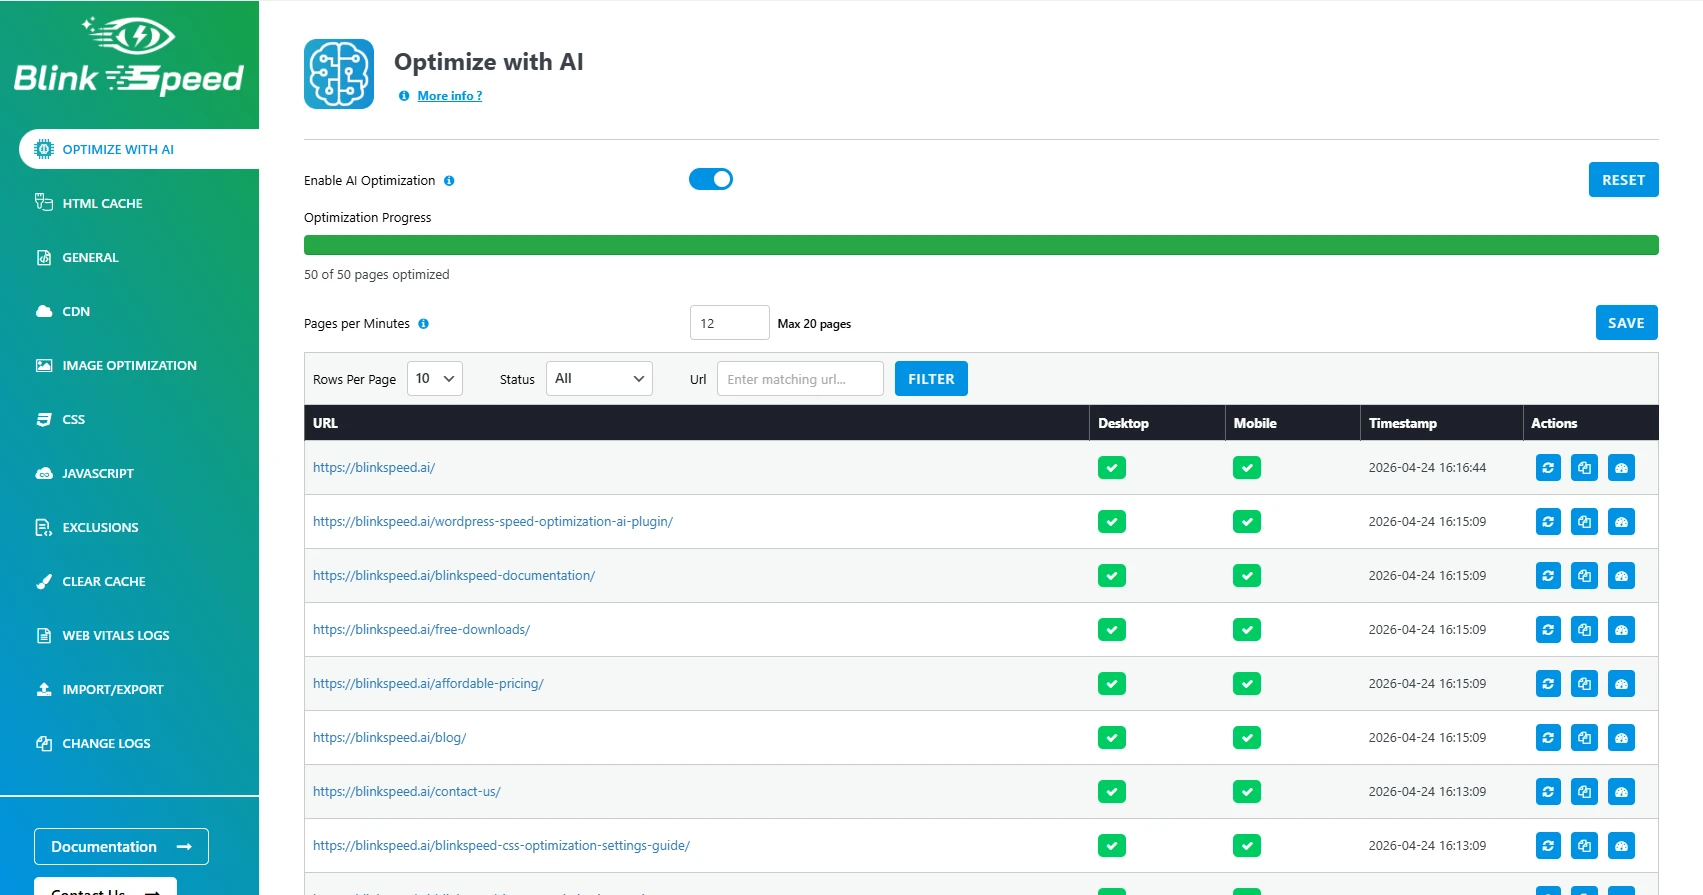Image resolution: width=1703 pixels, height=895 pixels.
Task: Copy icon in free-downloads row
Action: [x=1584, y=630]
